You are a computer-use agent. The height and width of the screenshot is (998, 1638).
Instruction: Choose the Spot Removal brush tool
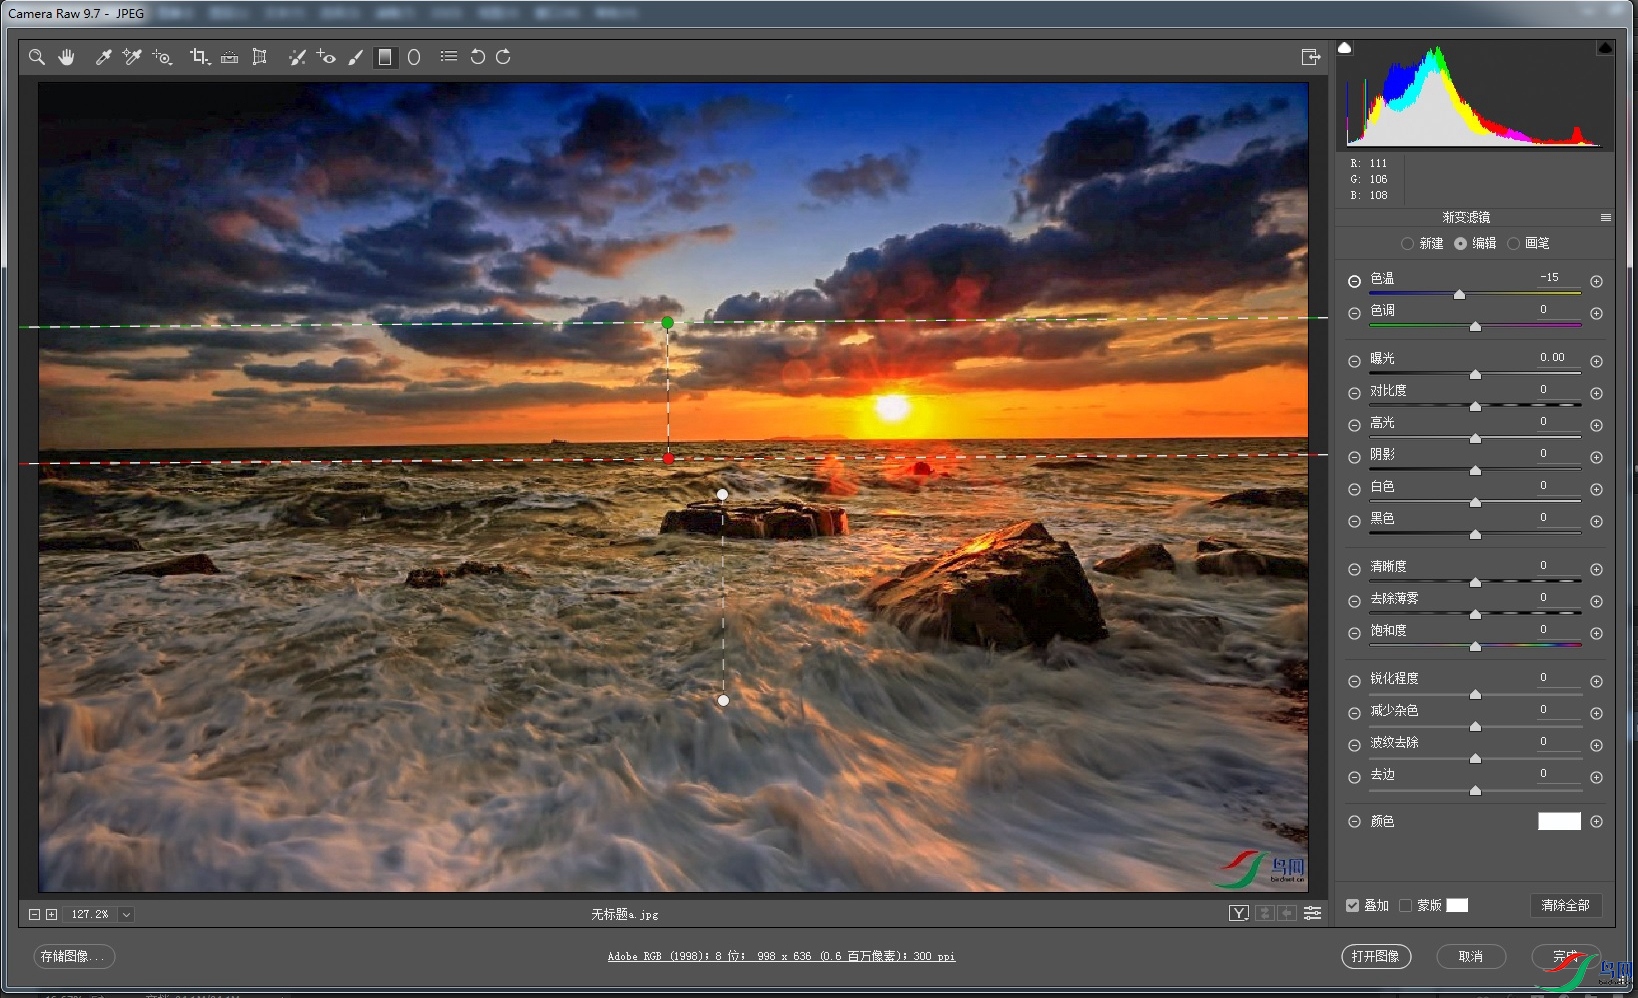click(297, 57)
